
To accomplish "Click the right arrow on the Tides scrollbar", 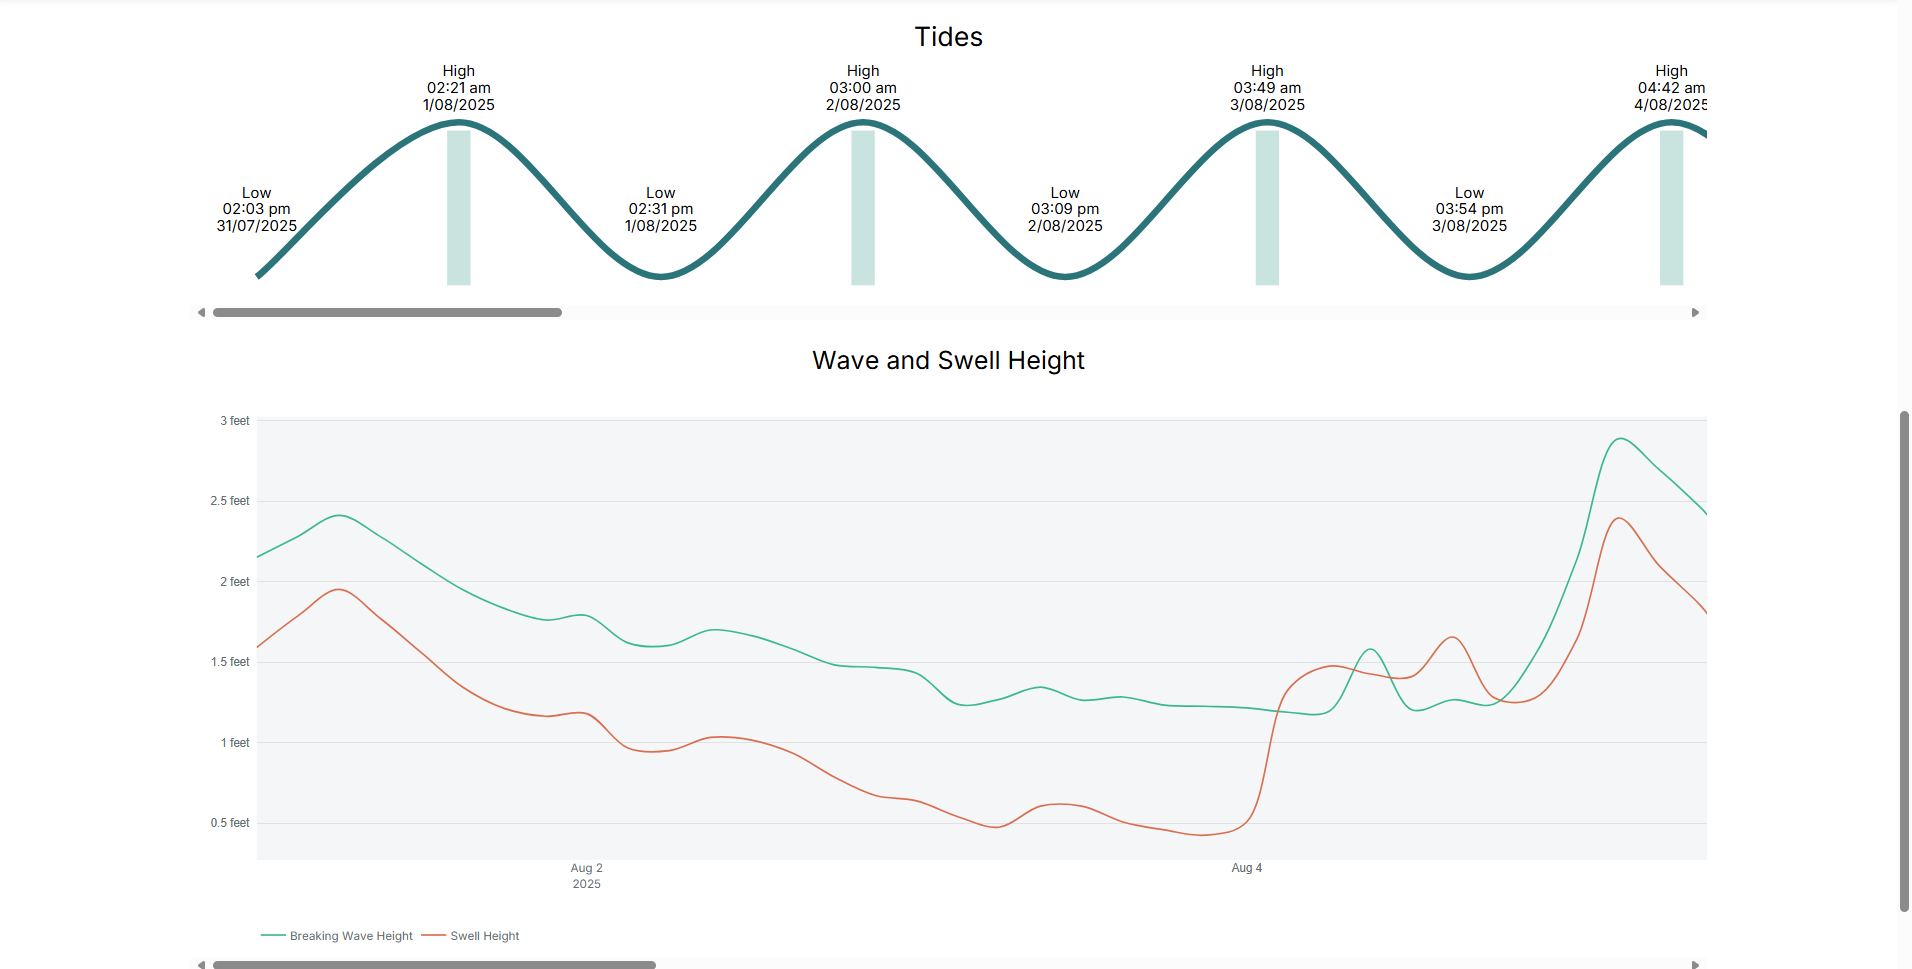I will [x=1695, y=312].
